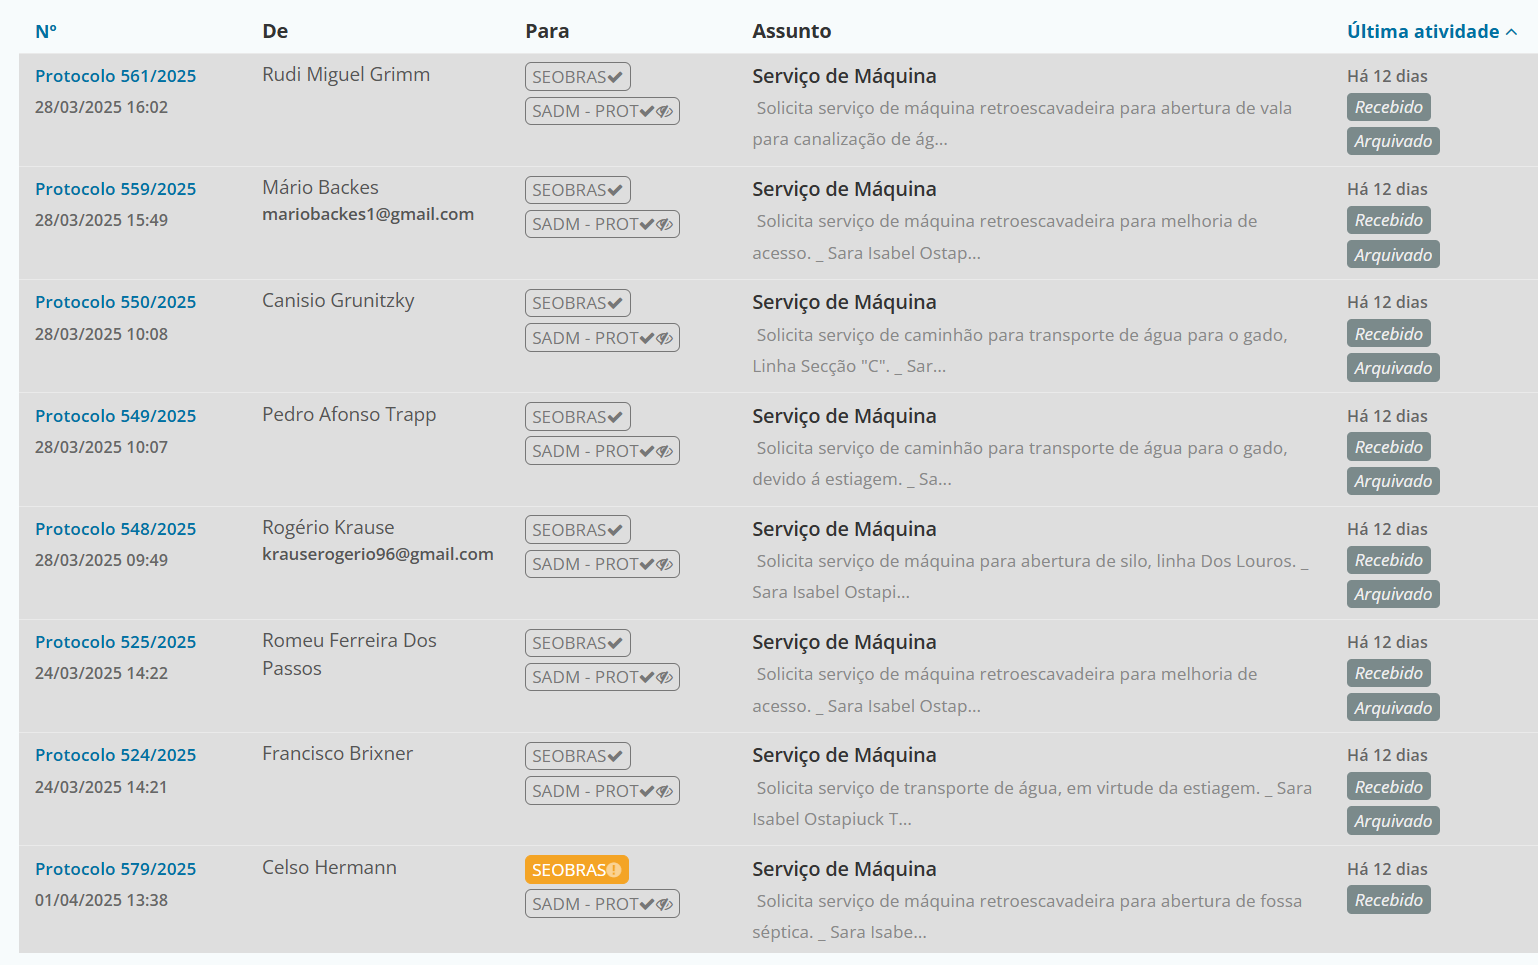
Task: Click SEOBRAS checkmark tag for Protocolo 559
Action: tap(577, 190)
